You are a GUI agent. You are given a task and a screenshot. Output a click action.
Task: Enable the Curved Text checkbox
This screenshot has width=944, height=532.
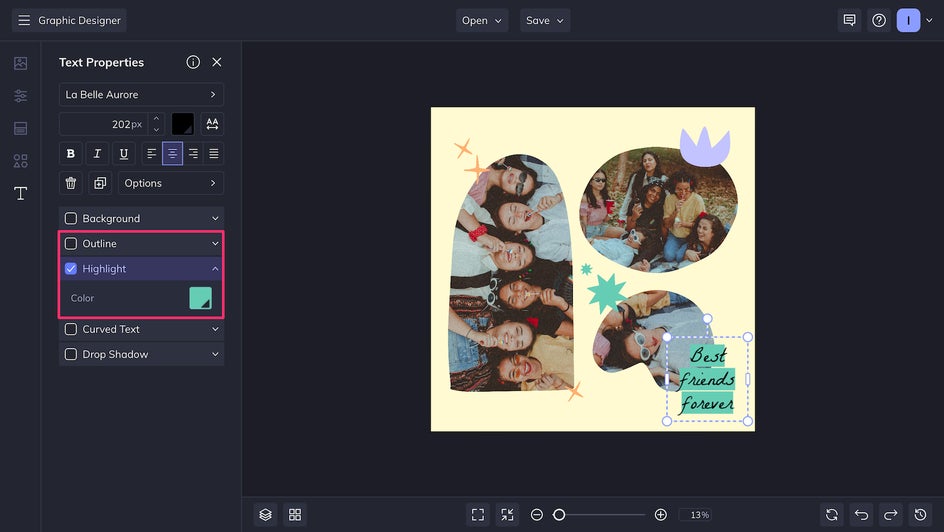point(71,329)
